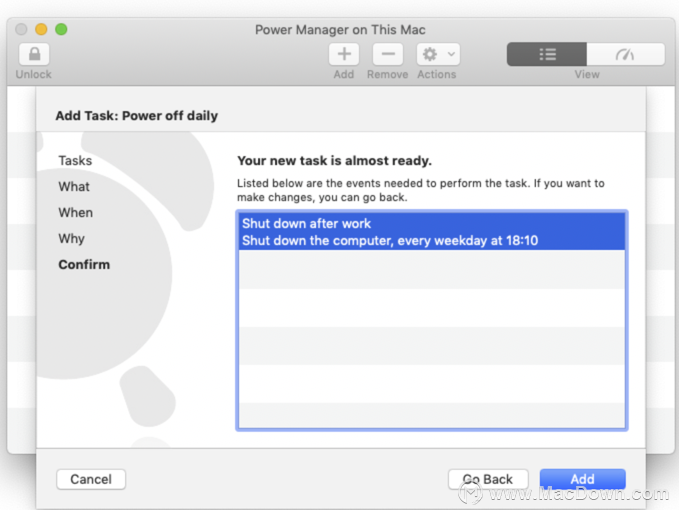Switch to gauge view icon

[x=625, y=55]
